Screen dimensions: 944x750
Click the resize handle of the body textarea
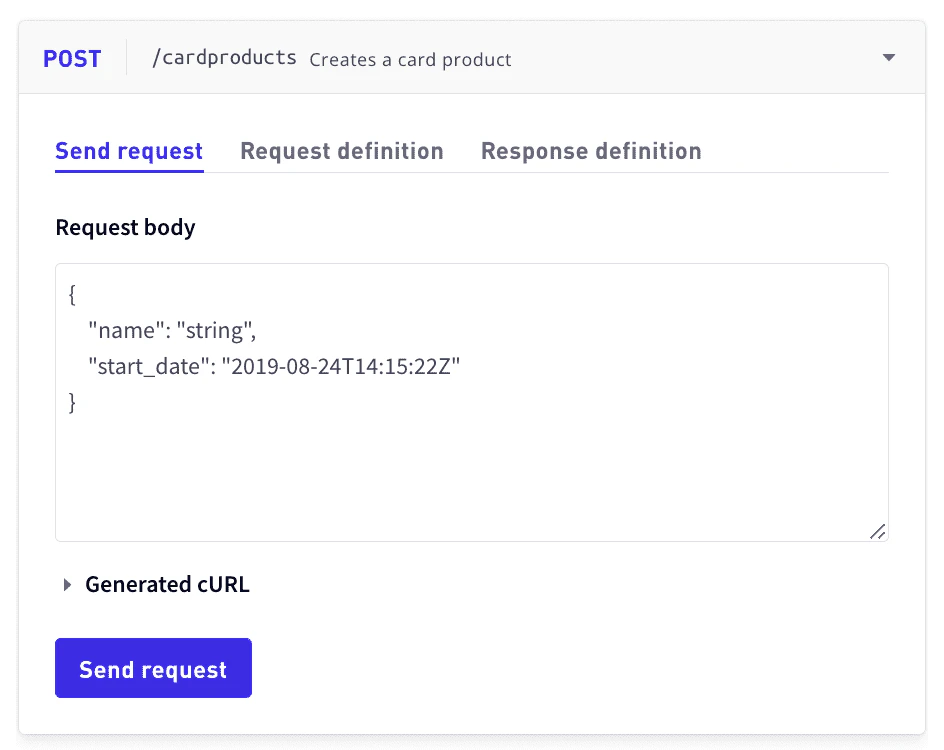878,531
